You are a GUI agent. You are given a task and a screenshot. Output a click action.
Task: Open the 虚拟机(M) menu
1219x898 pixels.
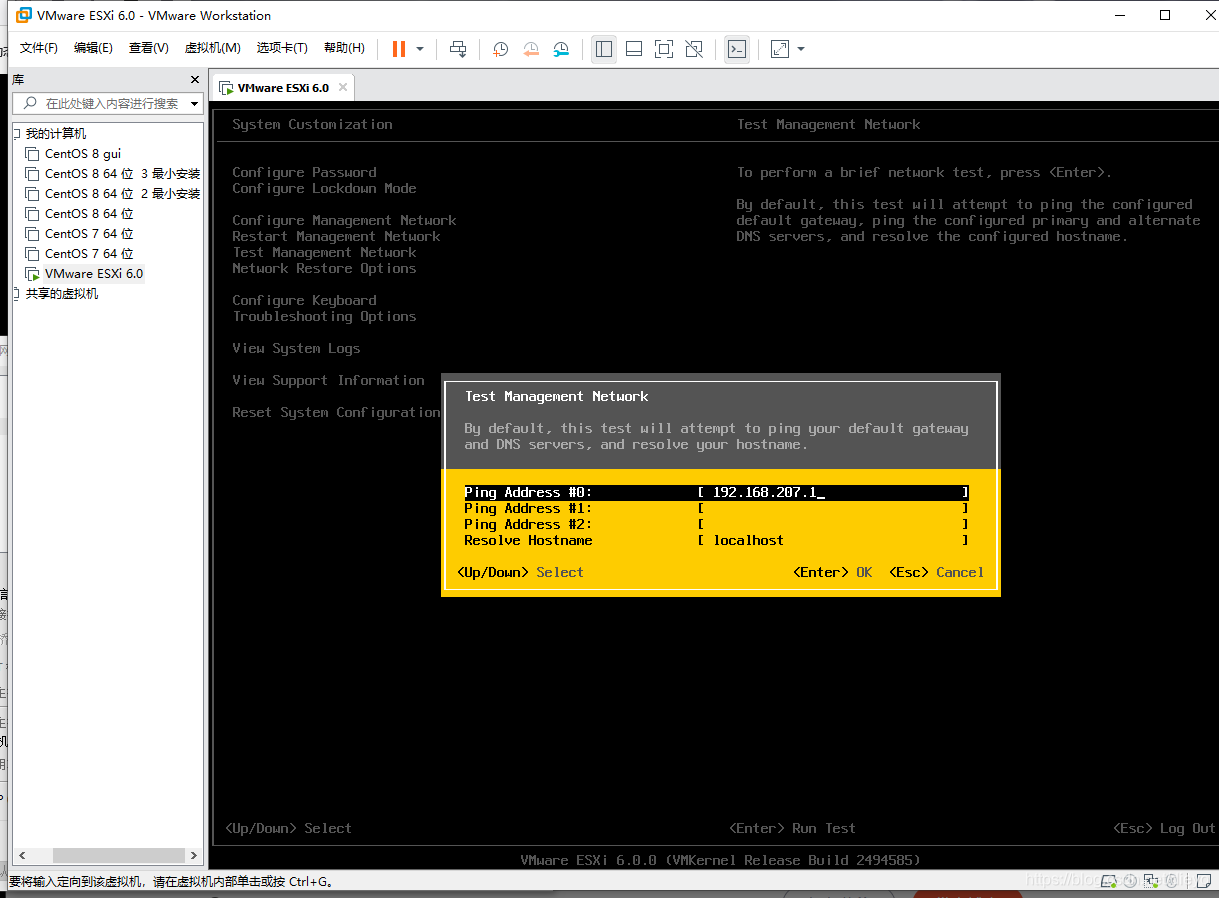tap(212, 48)
